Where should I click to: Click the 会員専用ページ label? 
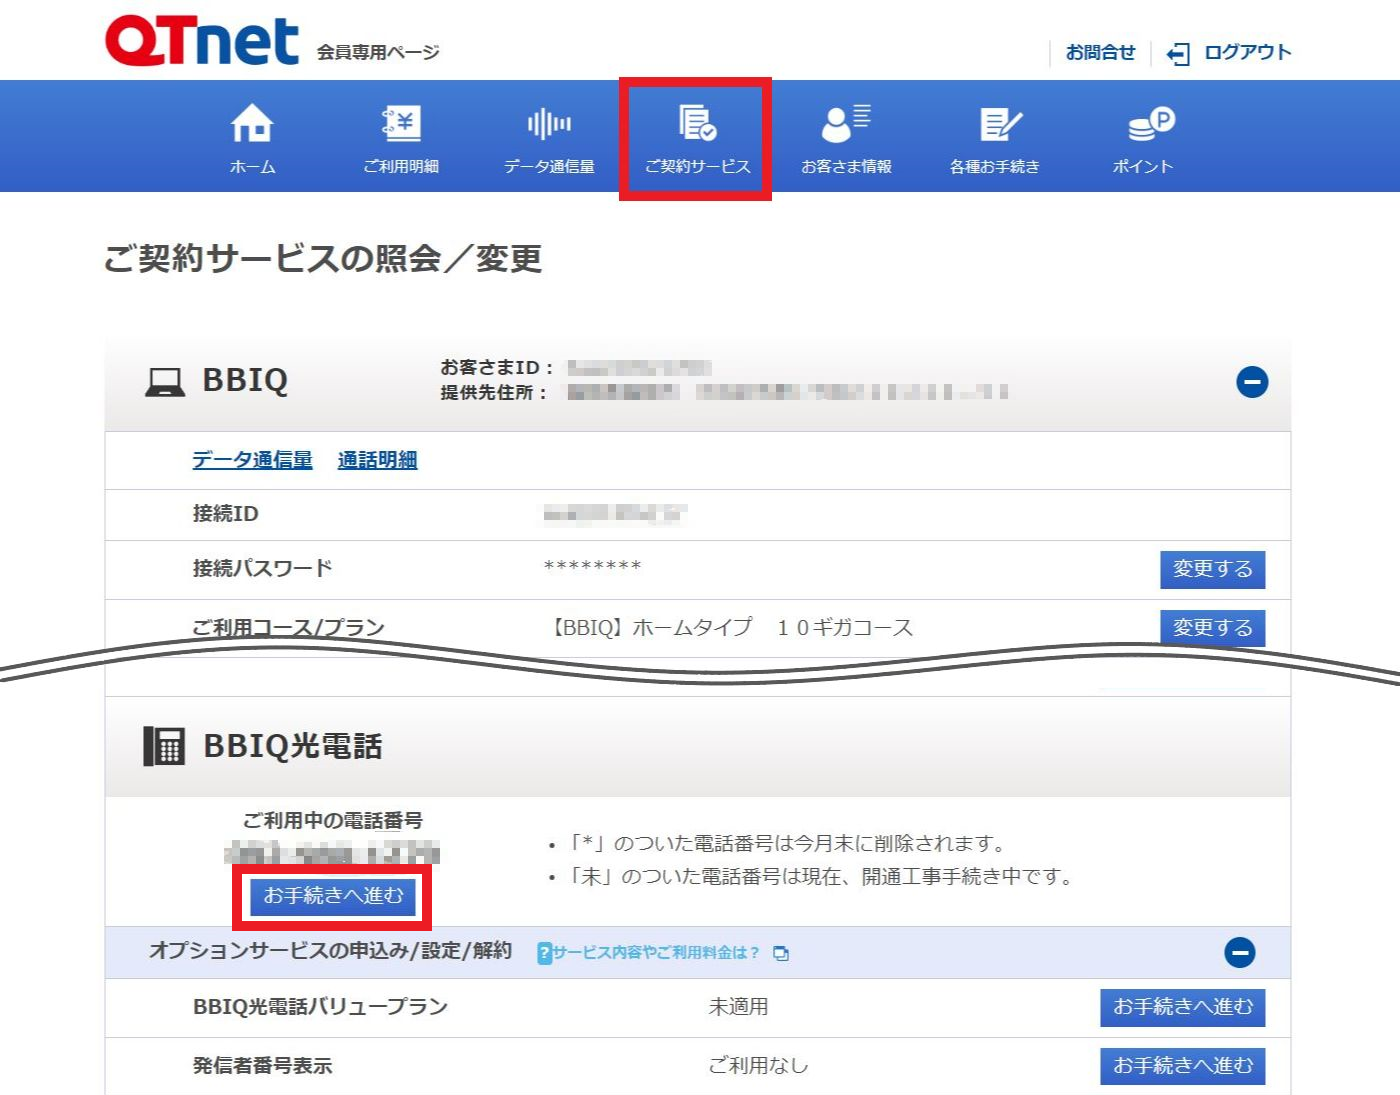tap(378, 52)
